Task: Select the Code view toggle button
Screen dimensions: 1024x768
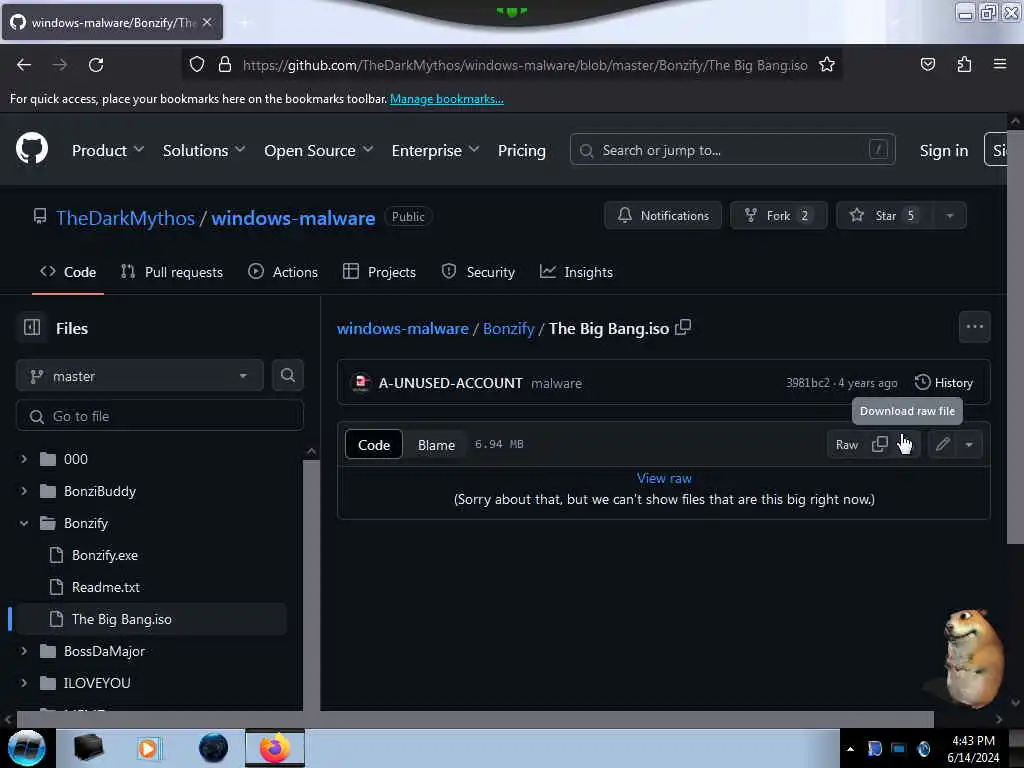Action: coord(374,445)
